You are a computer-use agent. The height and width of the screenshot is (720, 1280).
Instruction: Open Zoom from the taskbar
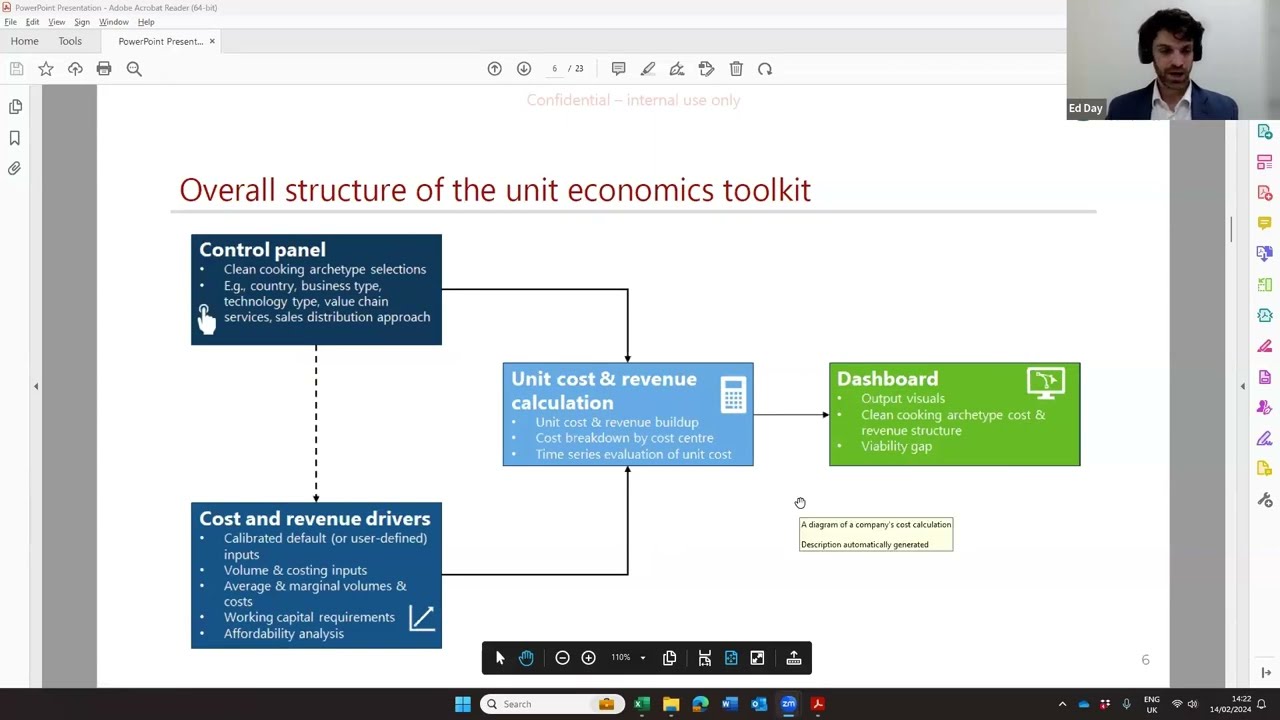pos(788,704)
